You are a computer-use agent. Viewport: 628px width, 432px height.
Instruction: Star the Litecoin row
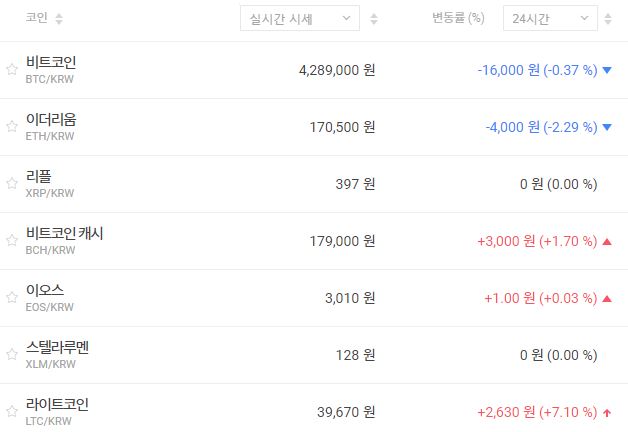click(12, 412)
